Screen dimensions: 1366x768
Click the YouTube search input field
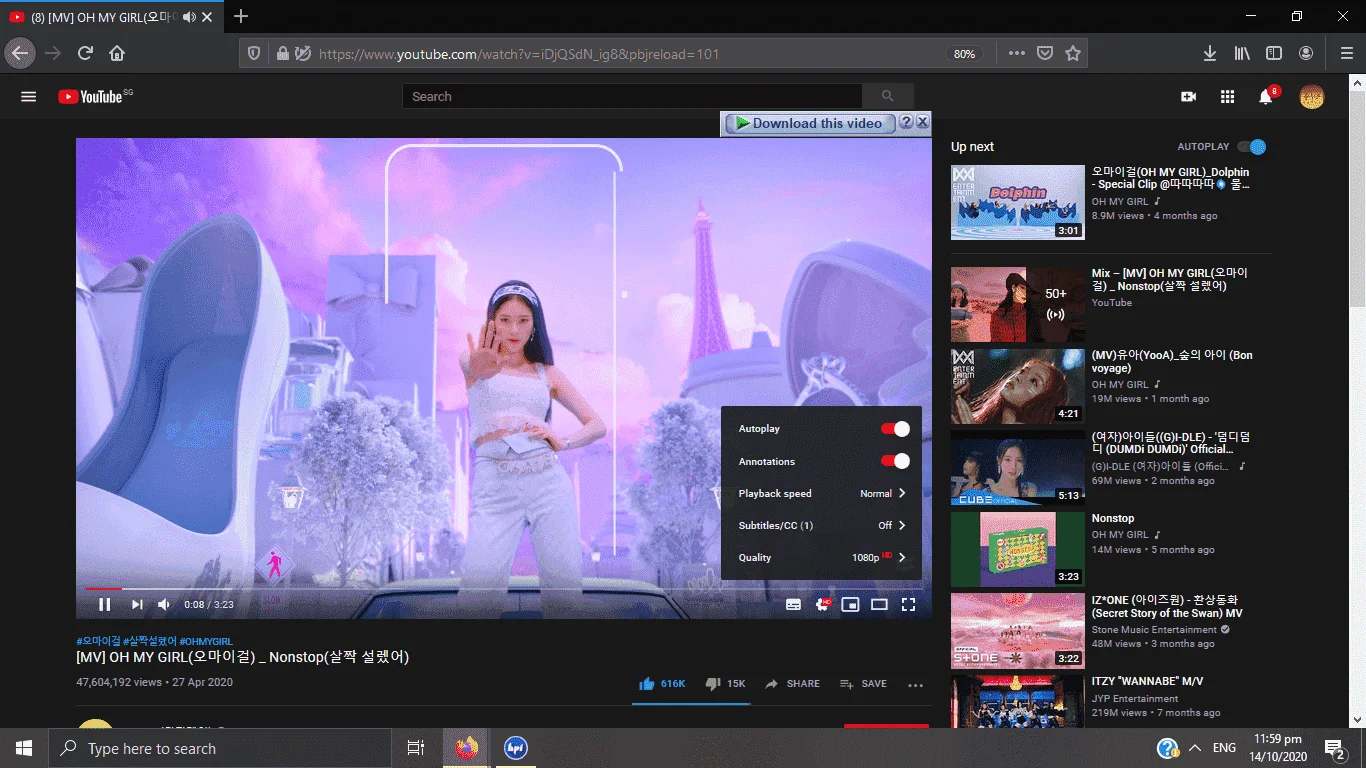(x=632, y=97)
